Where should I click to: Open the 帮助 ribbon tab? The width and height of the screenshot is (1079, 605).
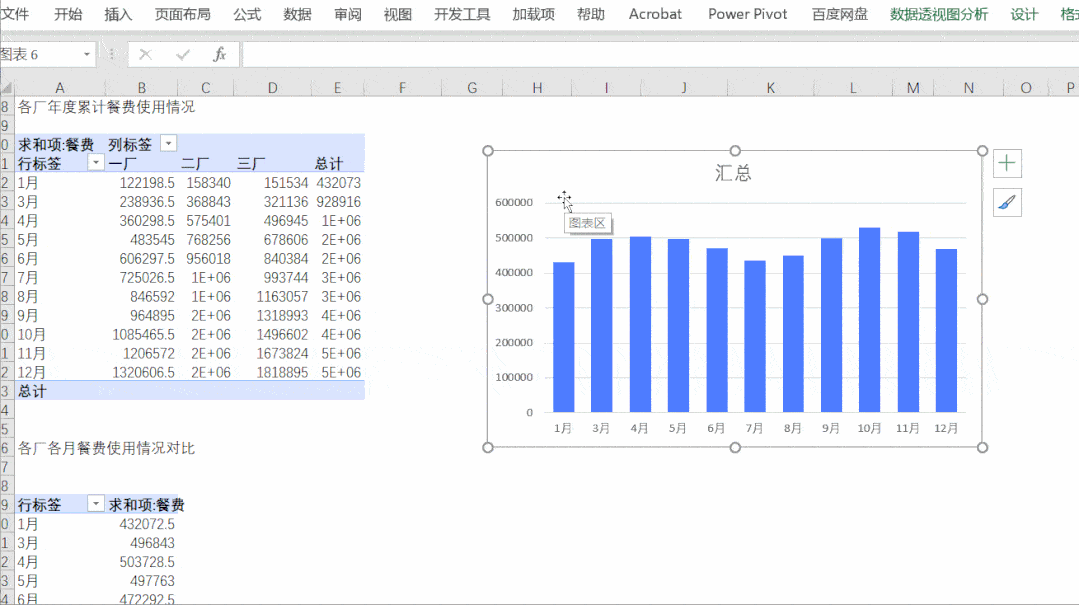590,14
